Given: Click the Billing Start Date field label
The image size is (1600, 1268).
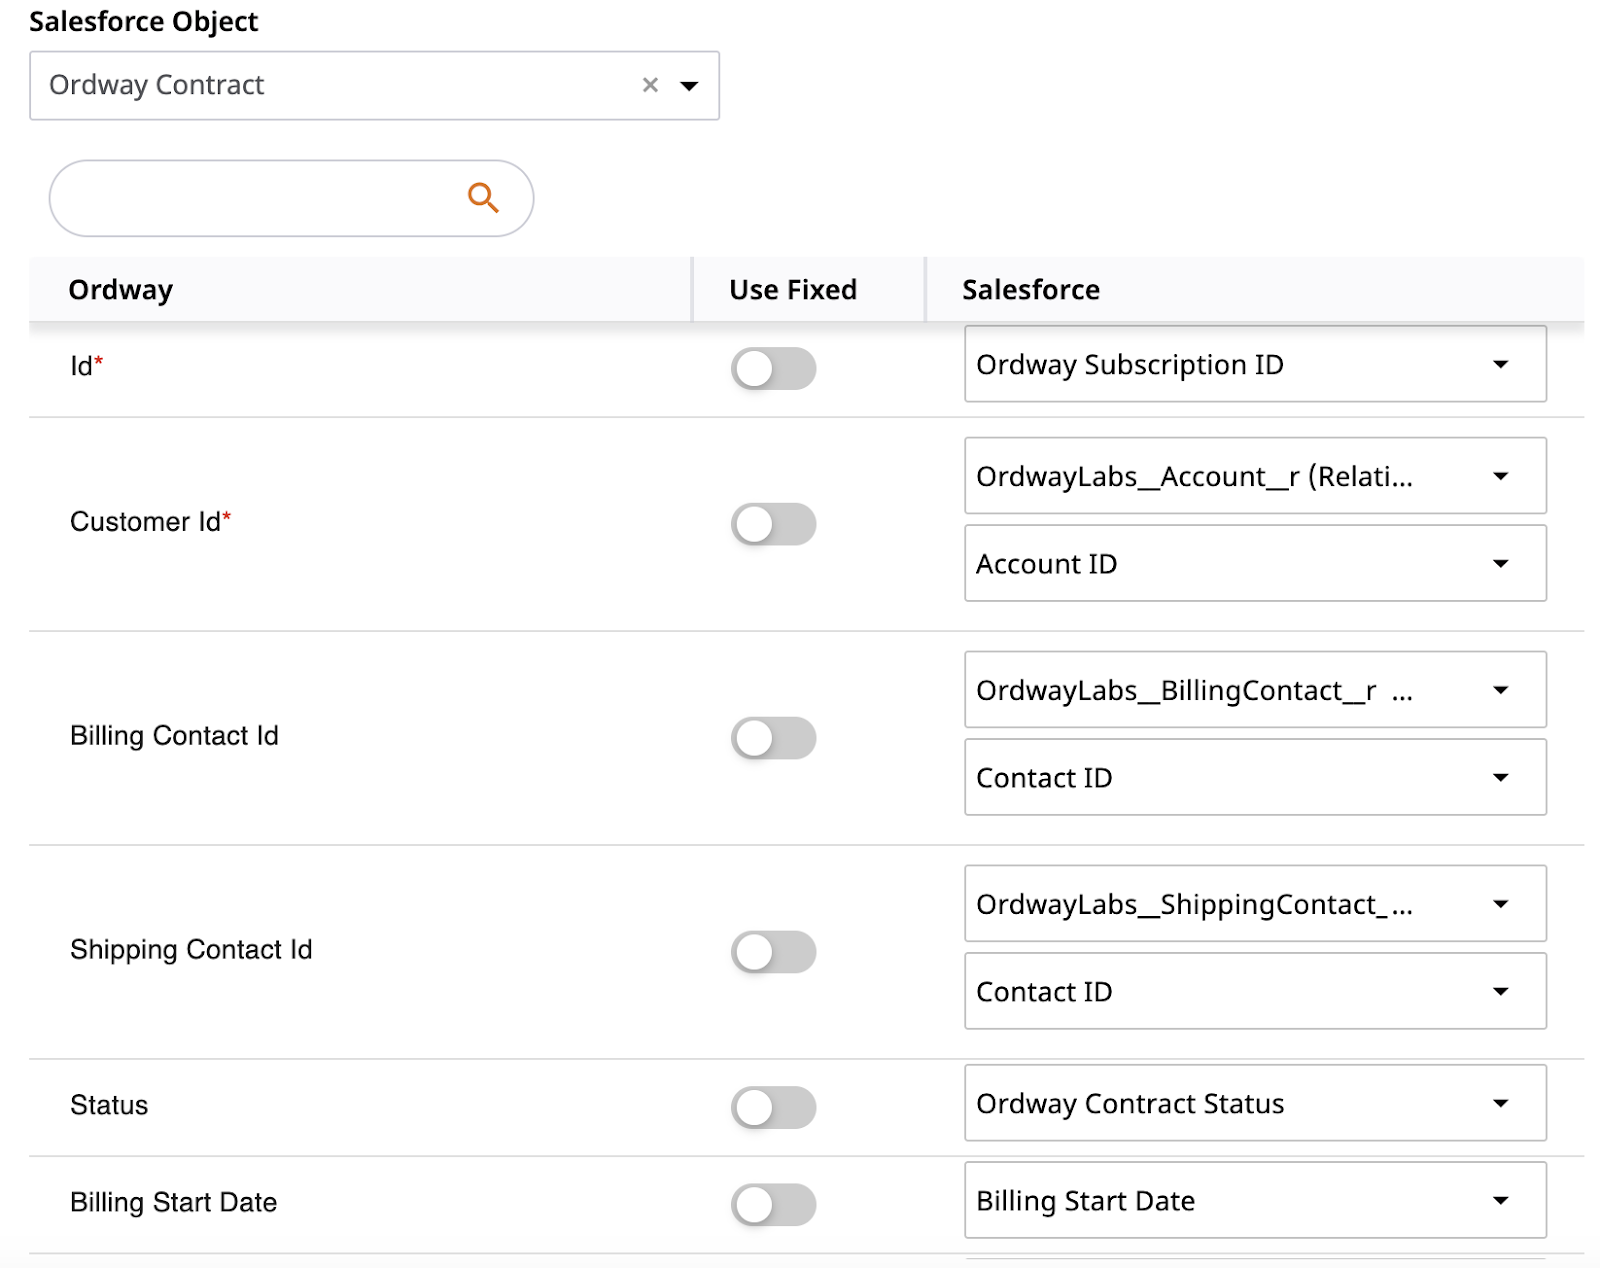Looking at the screenshot, I should [x=173, y=1202].
